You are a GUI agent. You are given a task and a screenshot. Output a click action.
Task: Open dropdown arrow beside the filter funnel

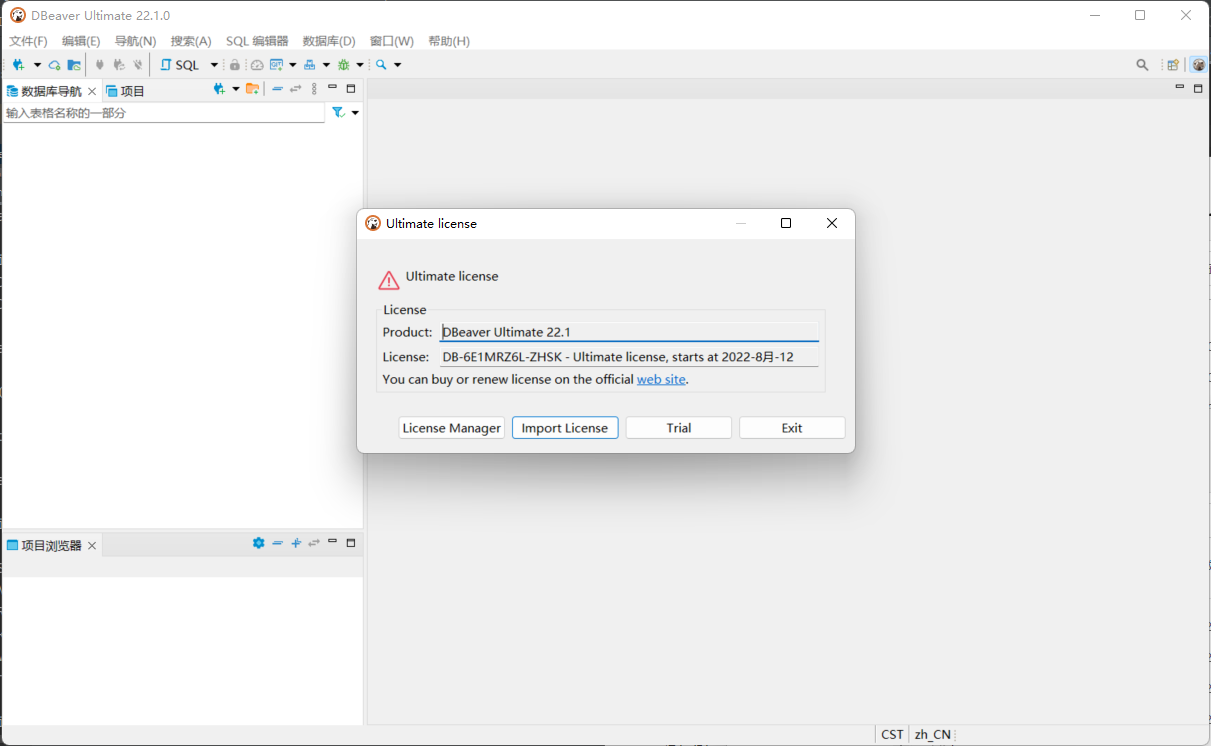pos(355,113)
